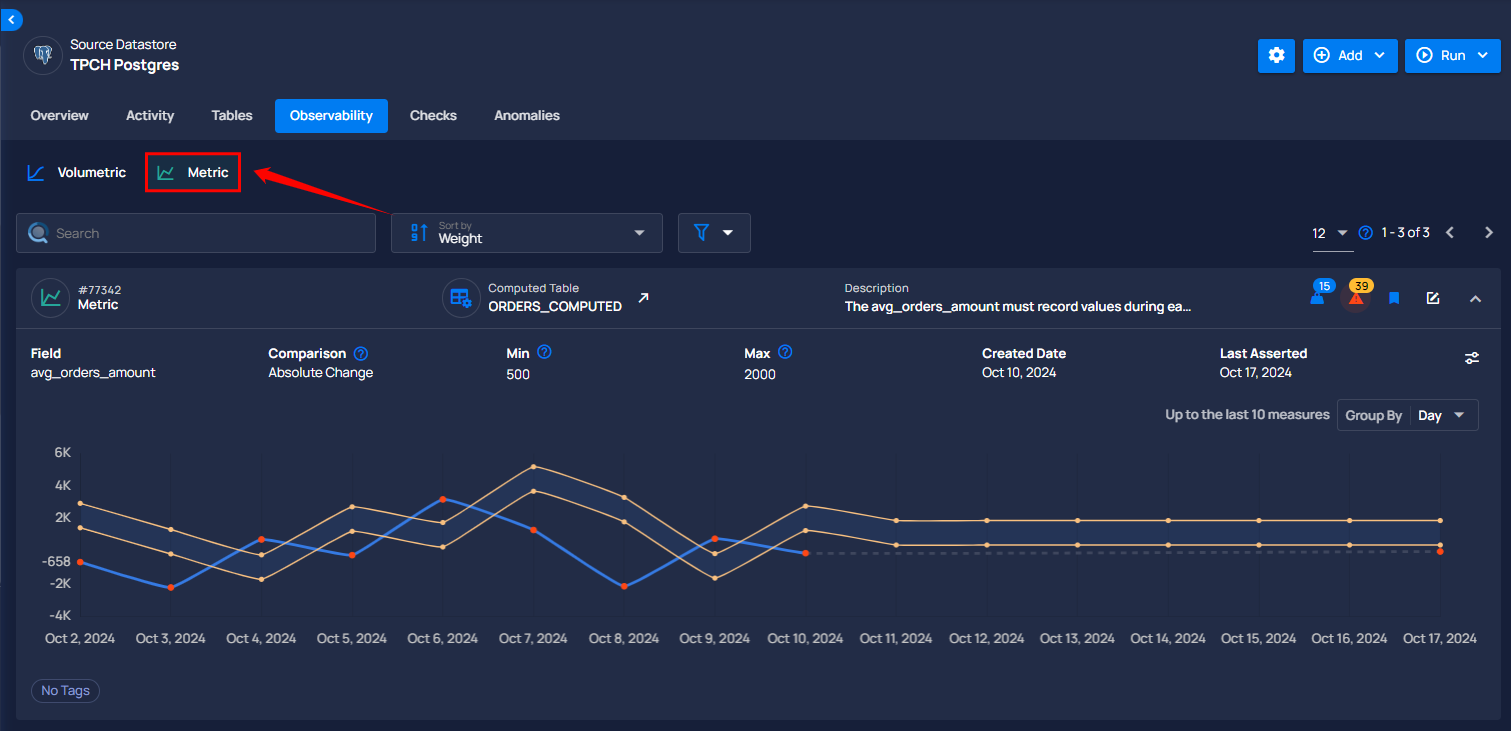Open the Group By Day dropdown

click(x=1408, y=415)
